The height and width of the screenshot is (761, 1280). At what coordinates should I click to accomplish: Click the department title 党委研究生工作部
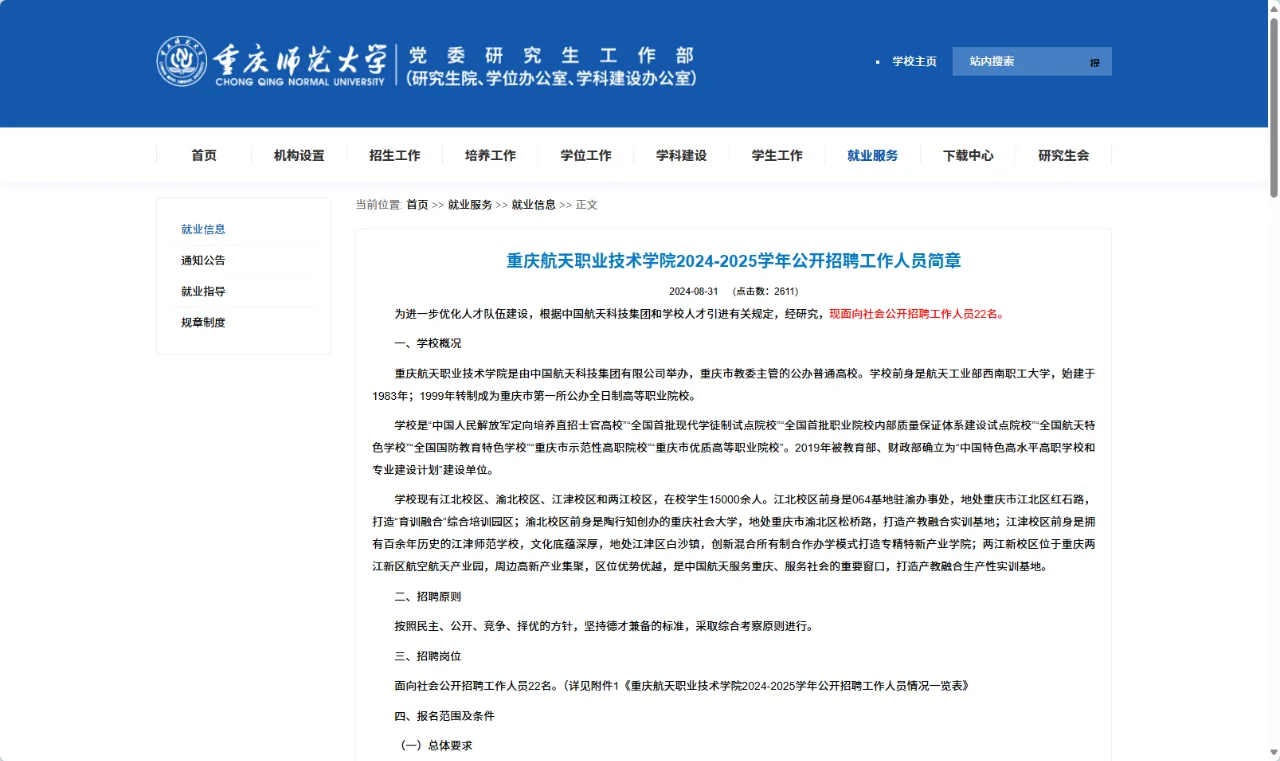coord(550,55)
